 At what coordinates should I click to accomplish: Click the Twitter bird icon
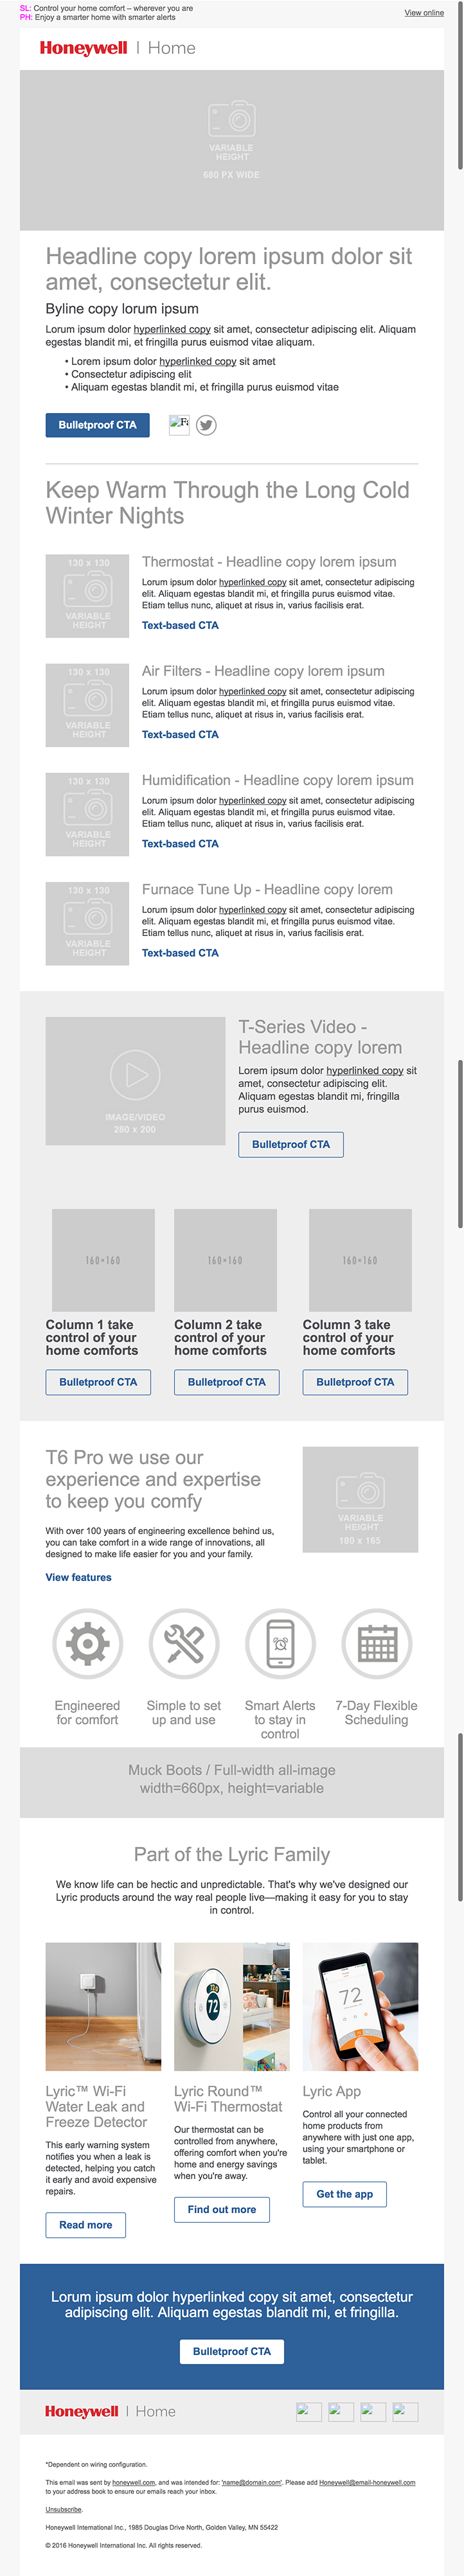(x=206, y=425)
